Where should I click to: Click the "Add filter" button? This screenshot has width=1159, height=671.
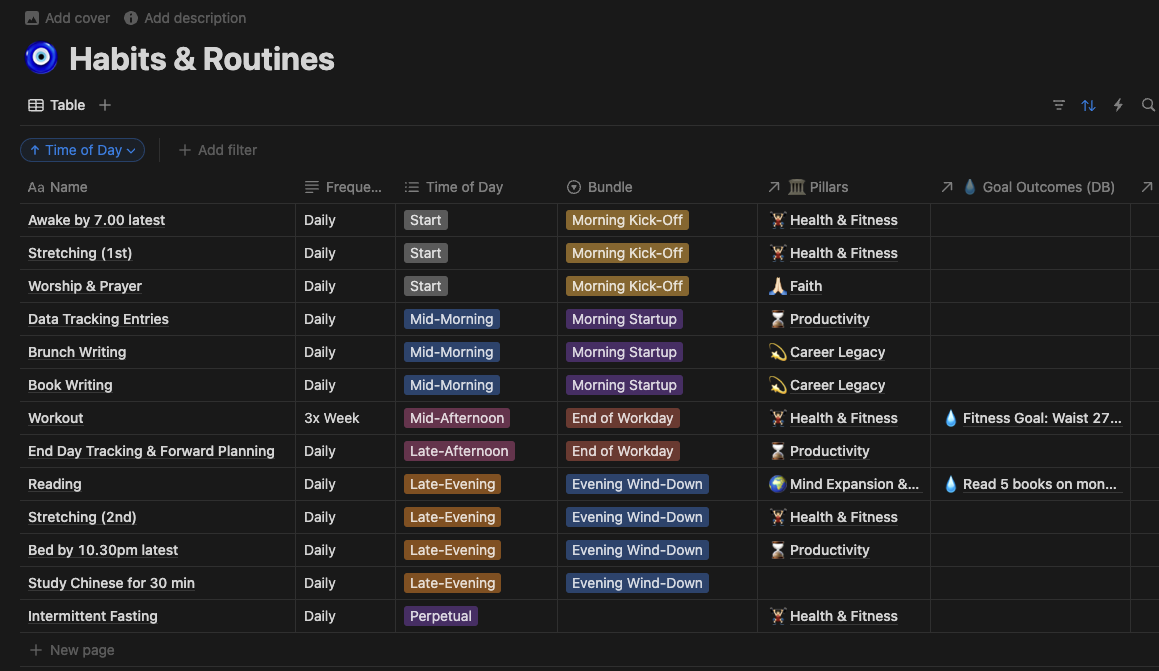click(218, 150)
